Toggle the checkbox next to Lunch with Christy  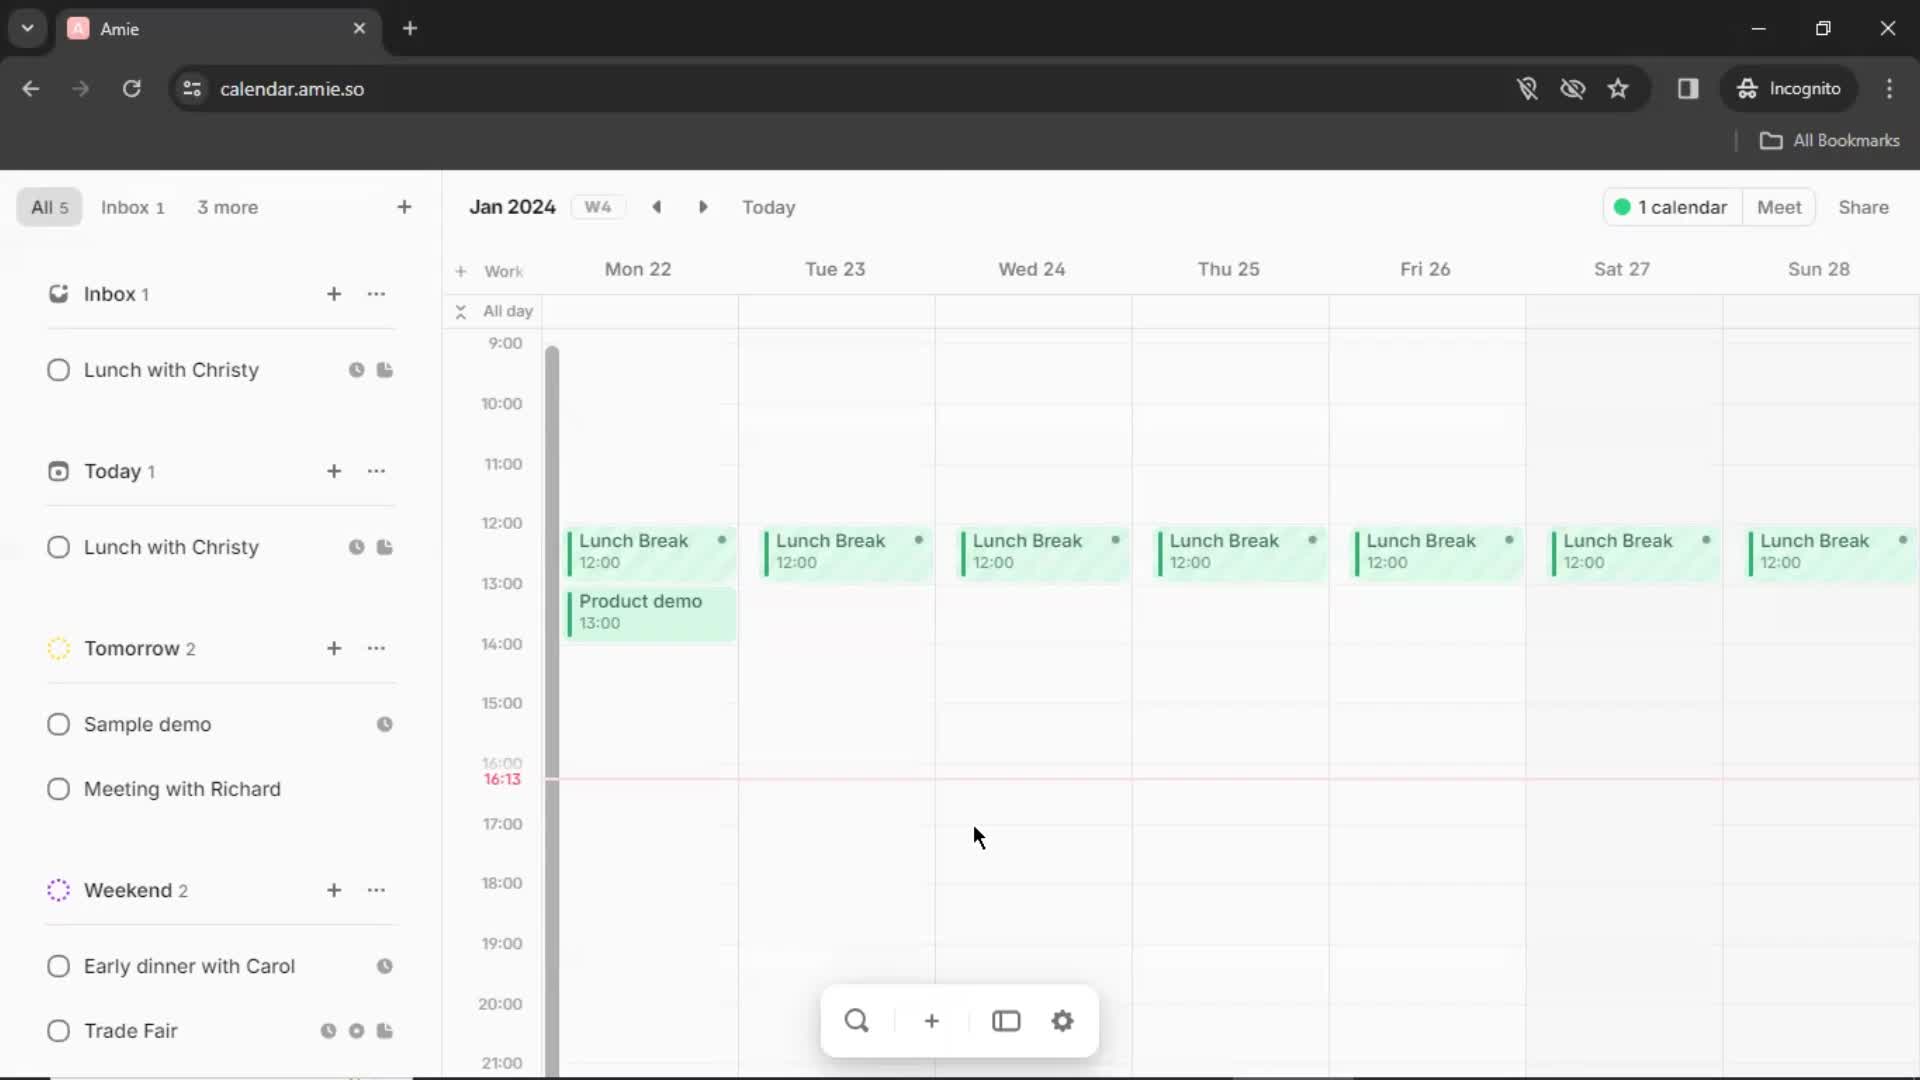click(58, 369)
